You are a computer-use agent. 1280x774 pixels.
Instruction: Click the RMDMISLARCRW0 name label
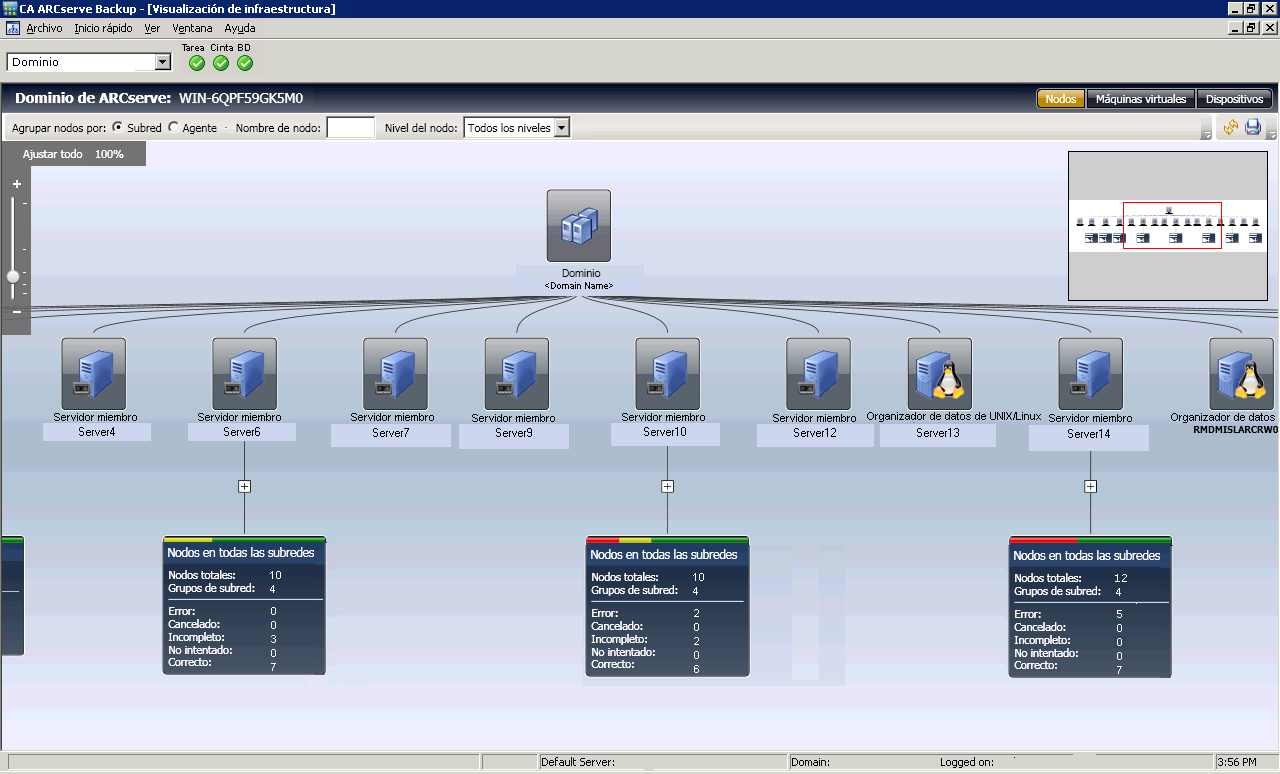(x=1236, y=430)
